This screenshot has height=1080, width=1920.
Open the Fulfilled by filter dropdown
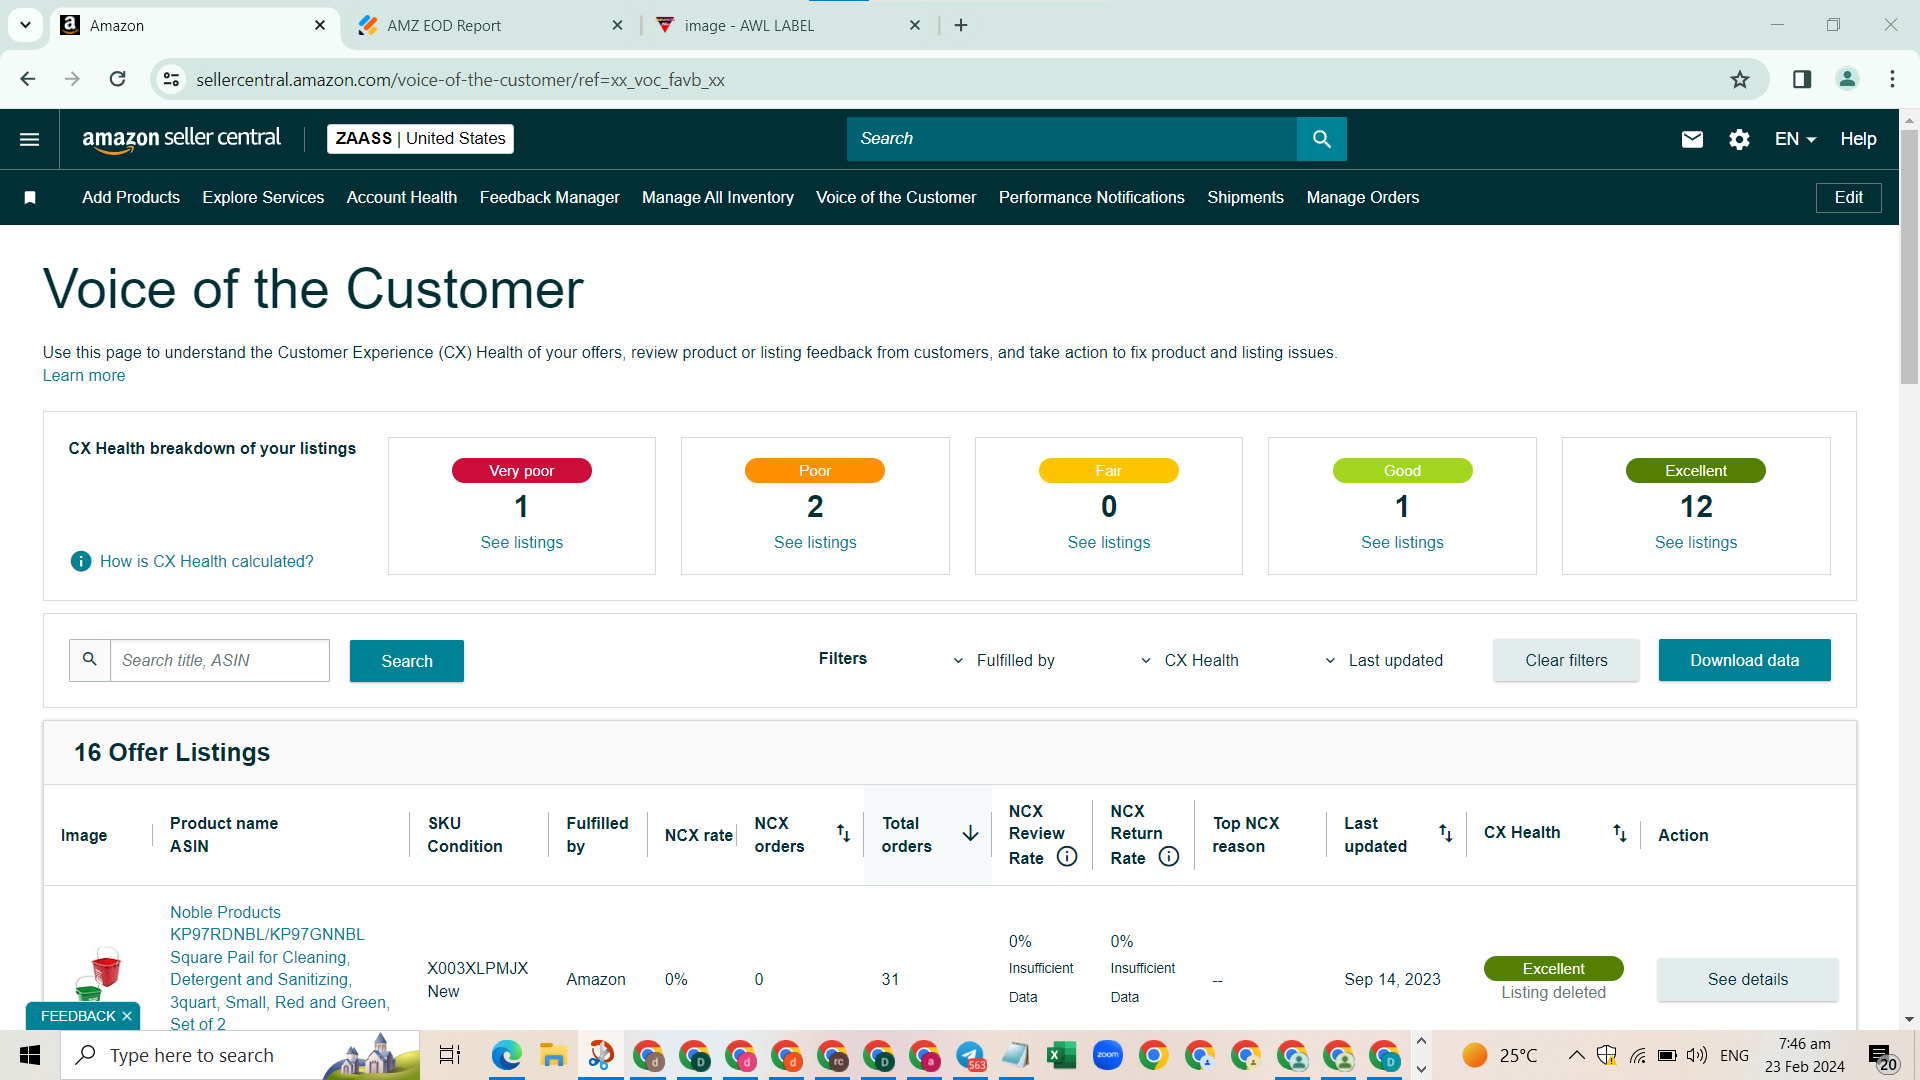1005,660
